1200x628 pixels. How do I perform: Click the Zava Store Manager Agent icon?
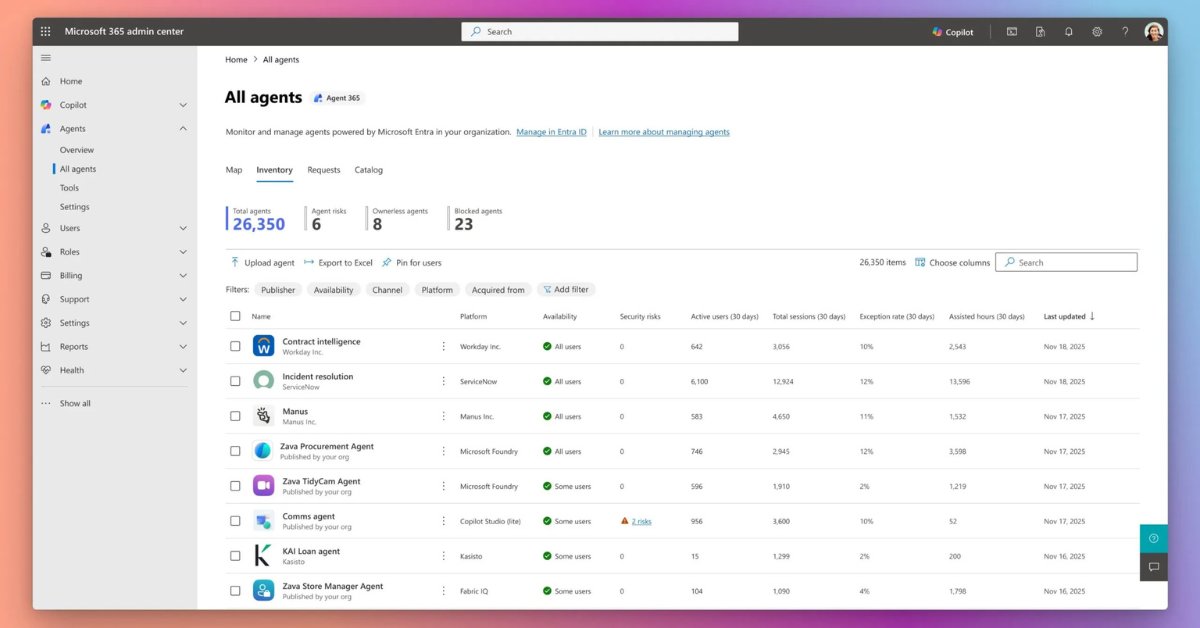(264, 591)
